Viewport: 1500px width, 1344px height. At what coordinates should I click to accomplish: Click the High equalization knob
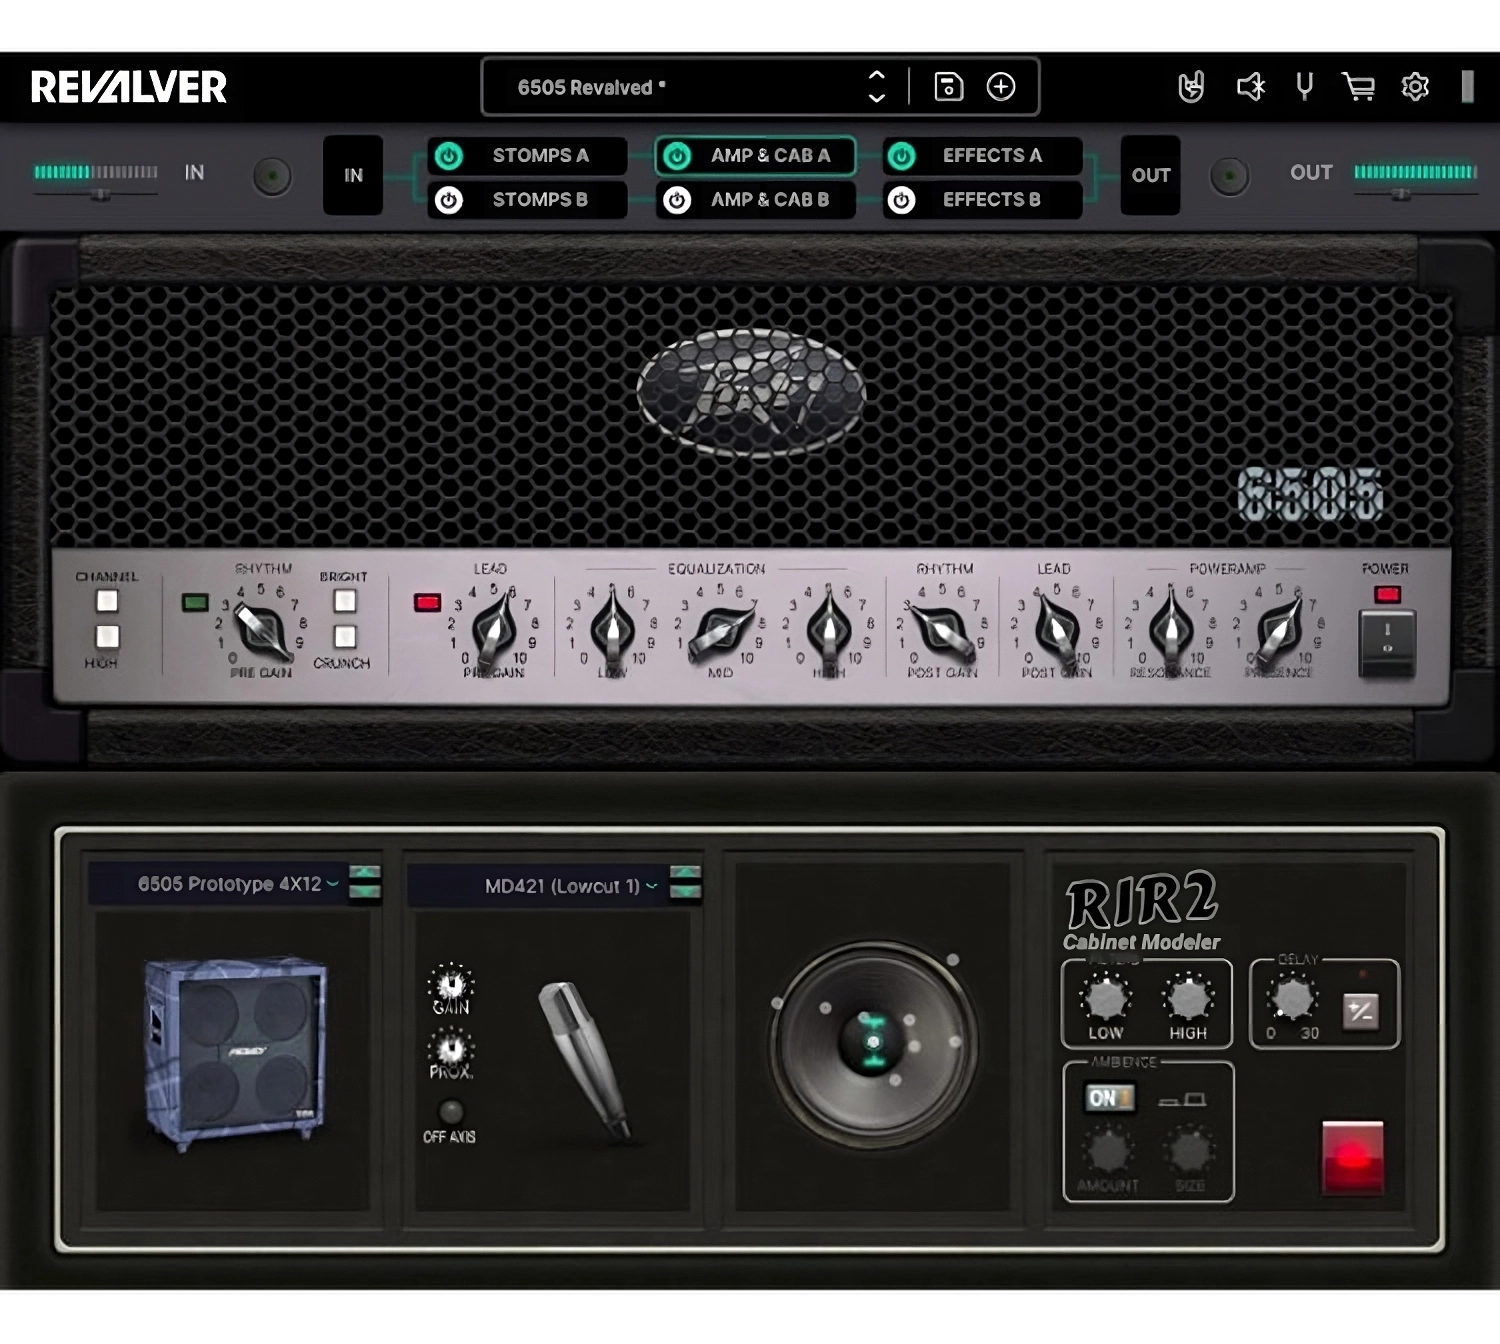[x=828, y=631]
